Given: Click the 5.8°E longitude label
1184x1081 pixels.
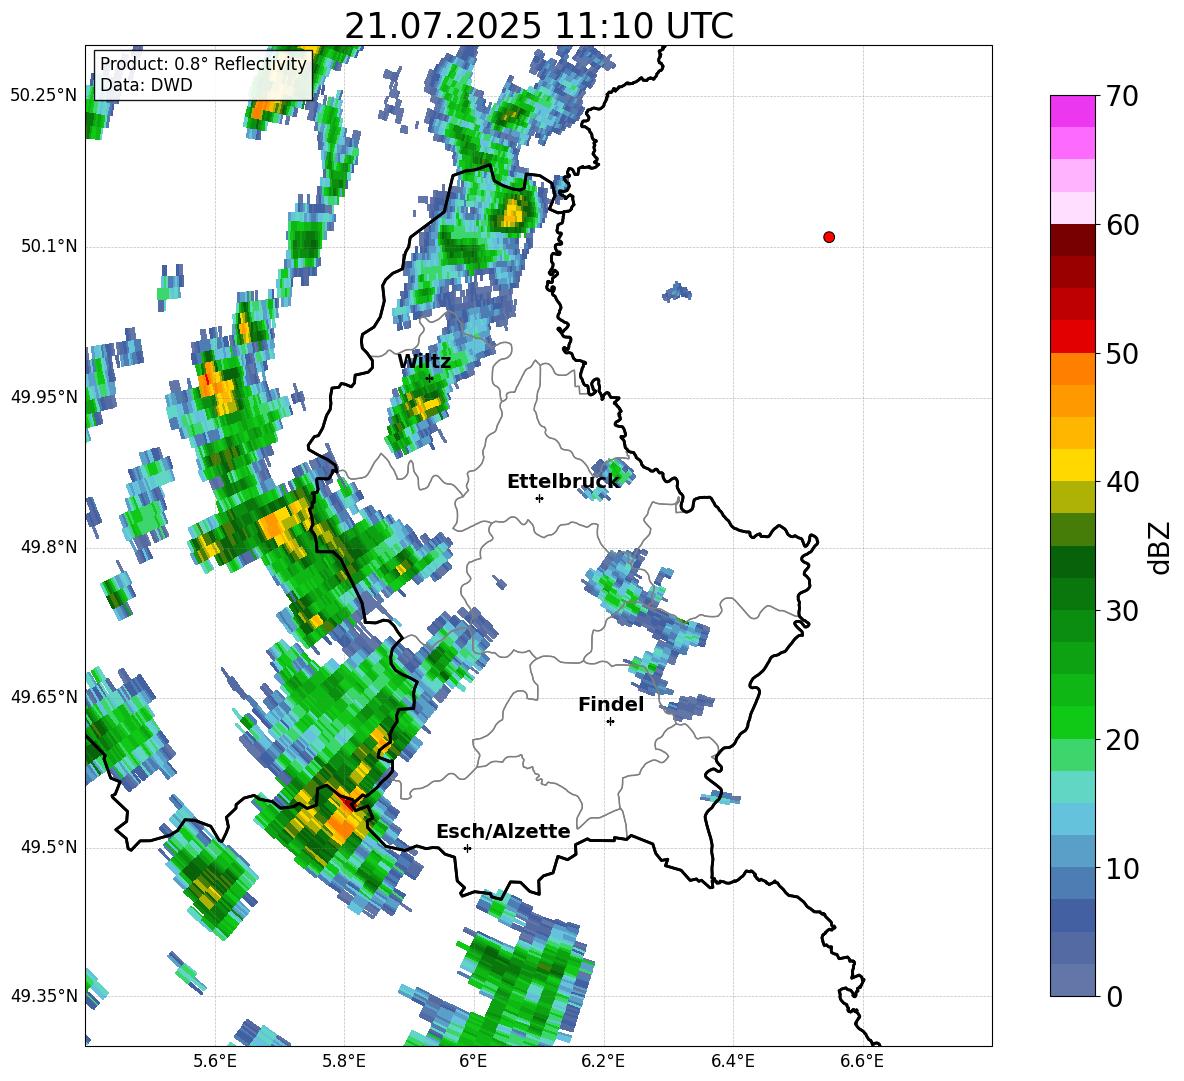Looking at the screenshot, I should [344, 1061].
